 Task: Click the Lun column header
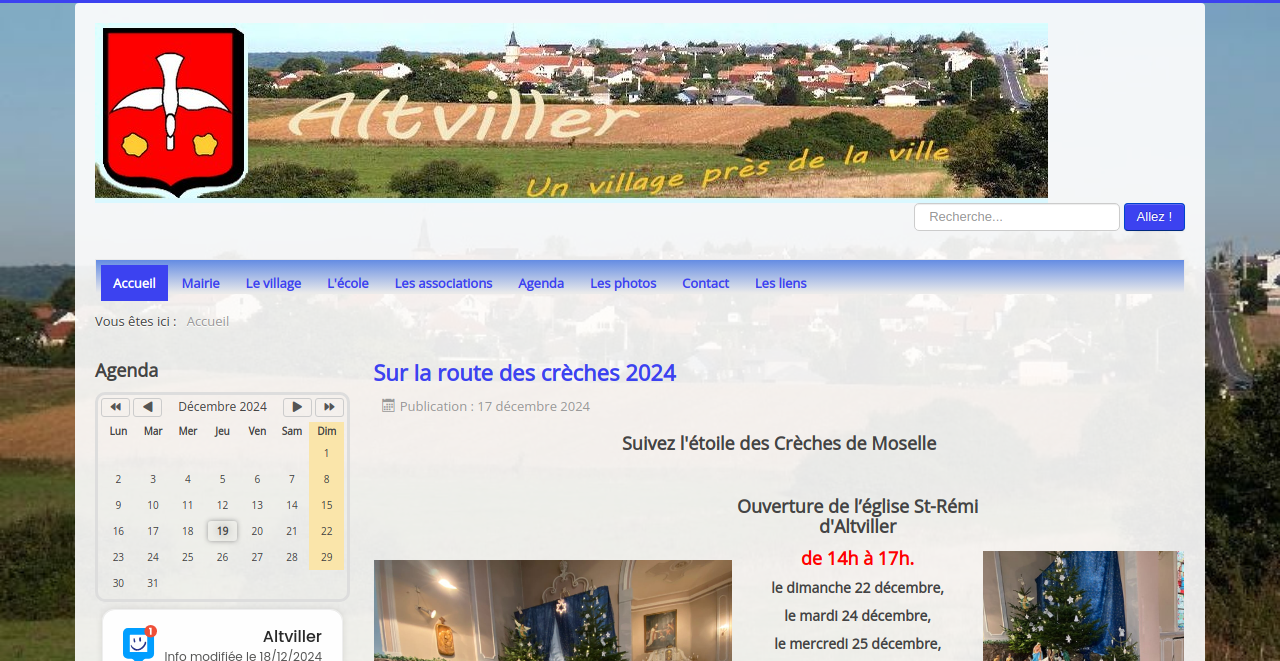[118, 431]
